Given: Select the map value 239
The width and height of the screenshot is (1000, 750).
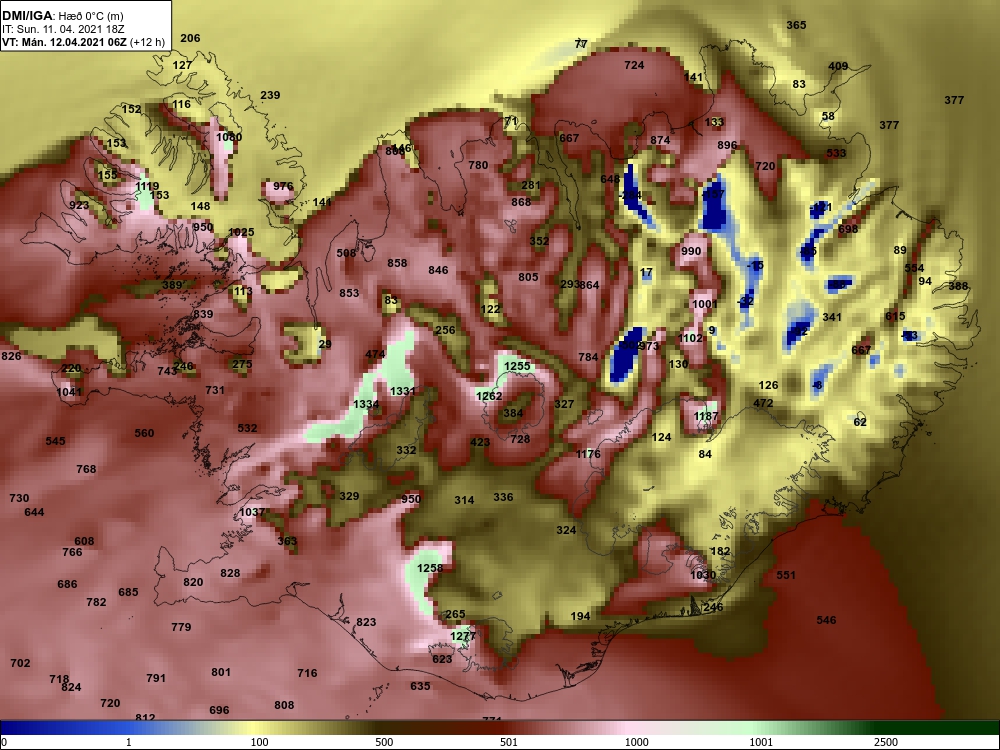Looking at the screenshot, I should pyautogui.click(x=270, y=96).
